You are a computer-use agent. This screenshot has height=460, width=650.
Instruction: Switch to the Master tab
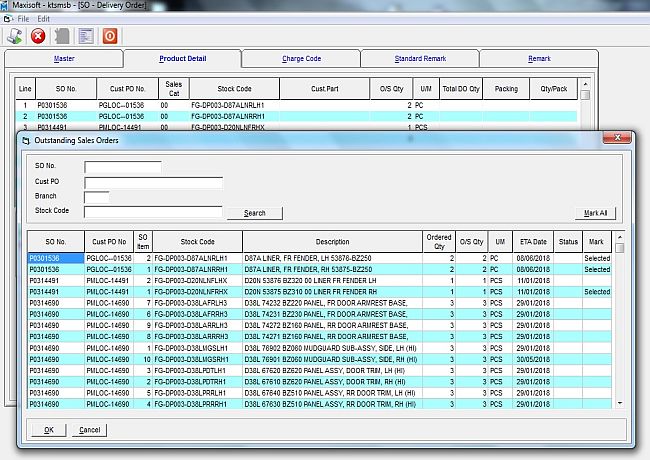[x=64, y=59]
